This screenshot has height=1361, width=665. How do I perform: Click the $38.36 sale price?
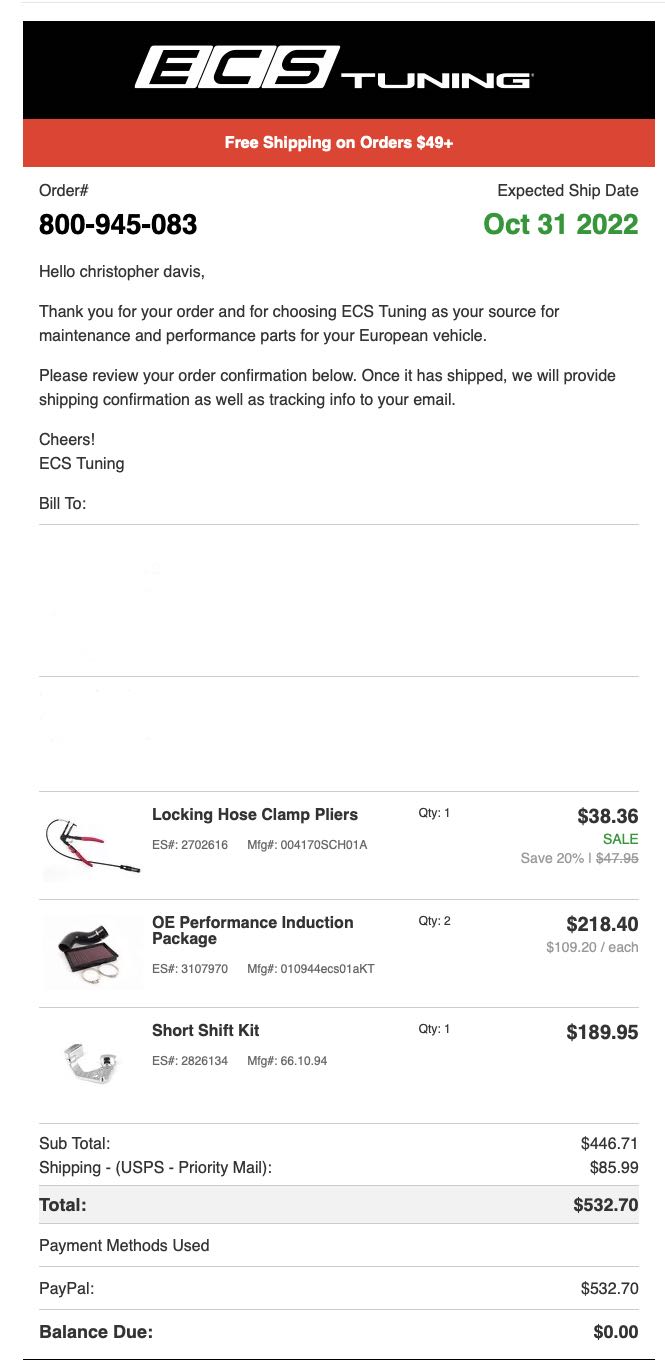(607, 817)
